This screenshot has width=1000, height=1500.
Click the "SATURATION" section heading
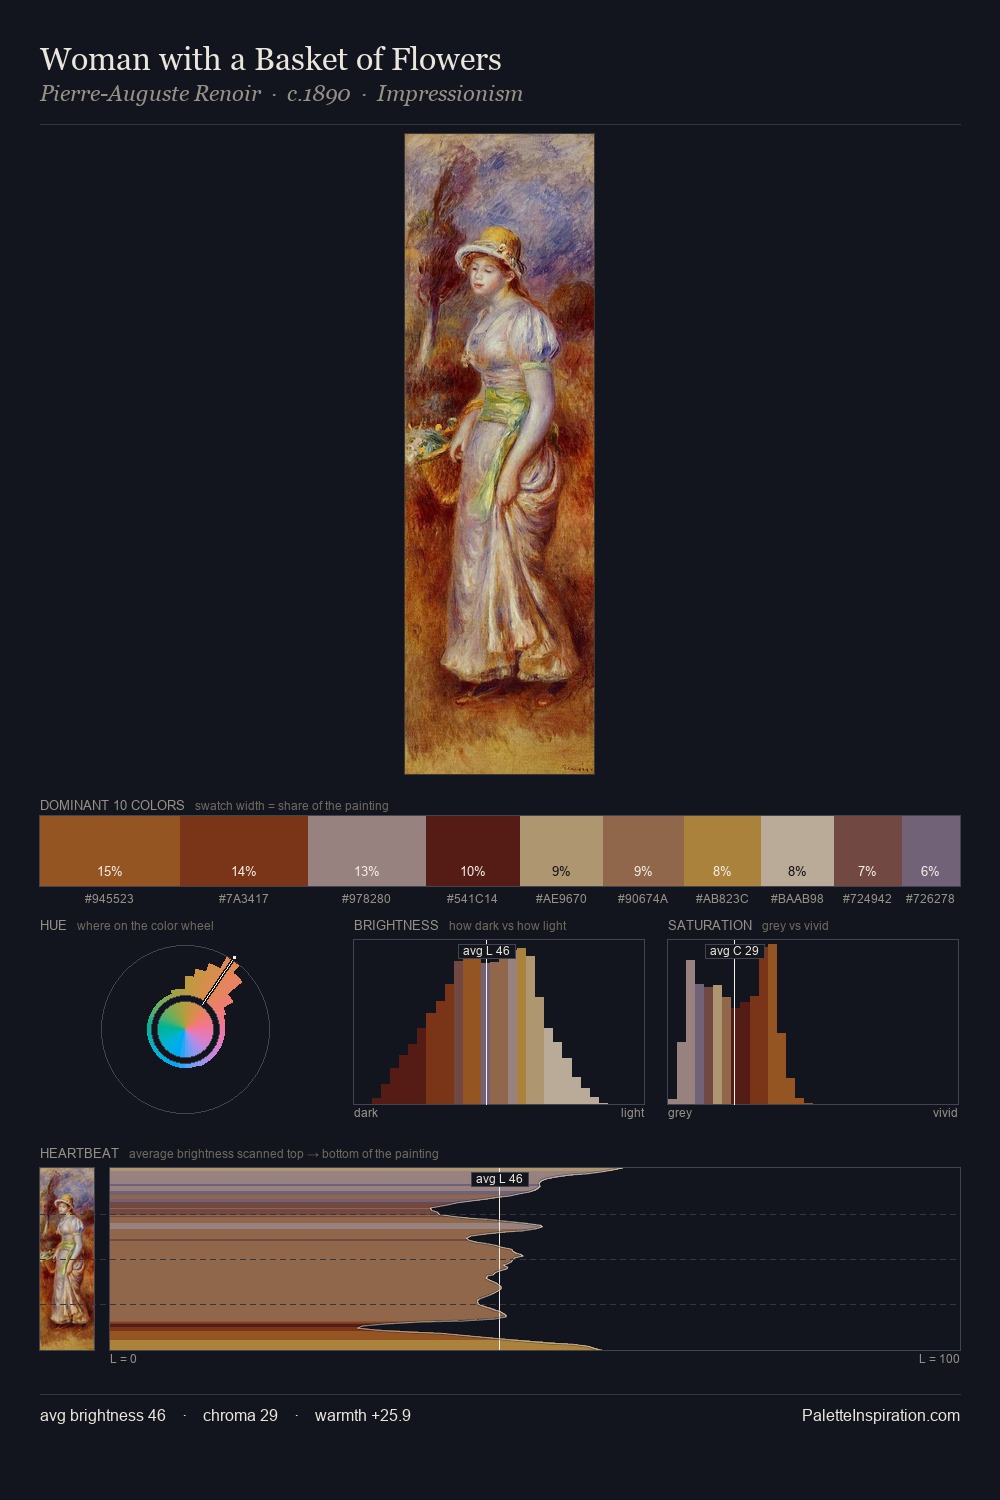click(710, 925)
